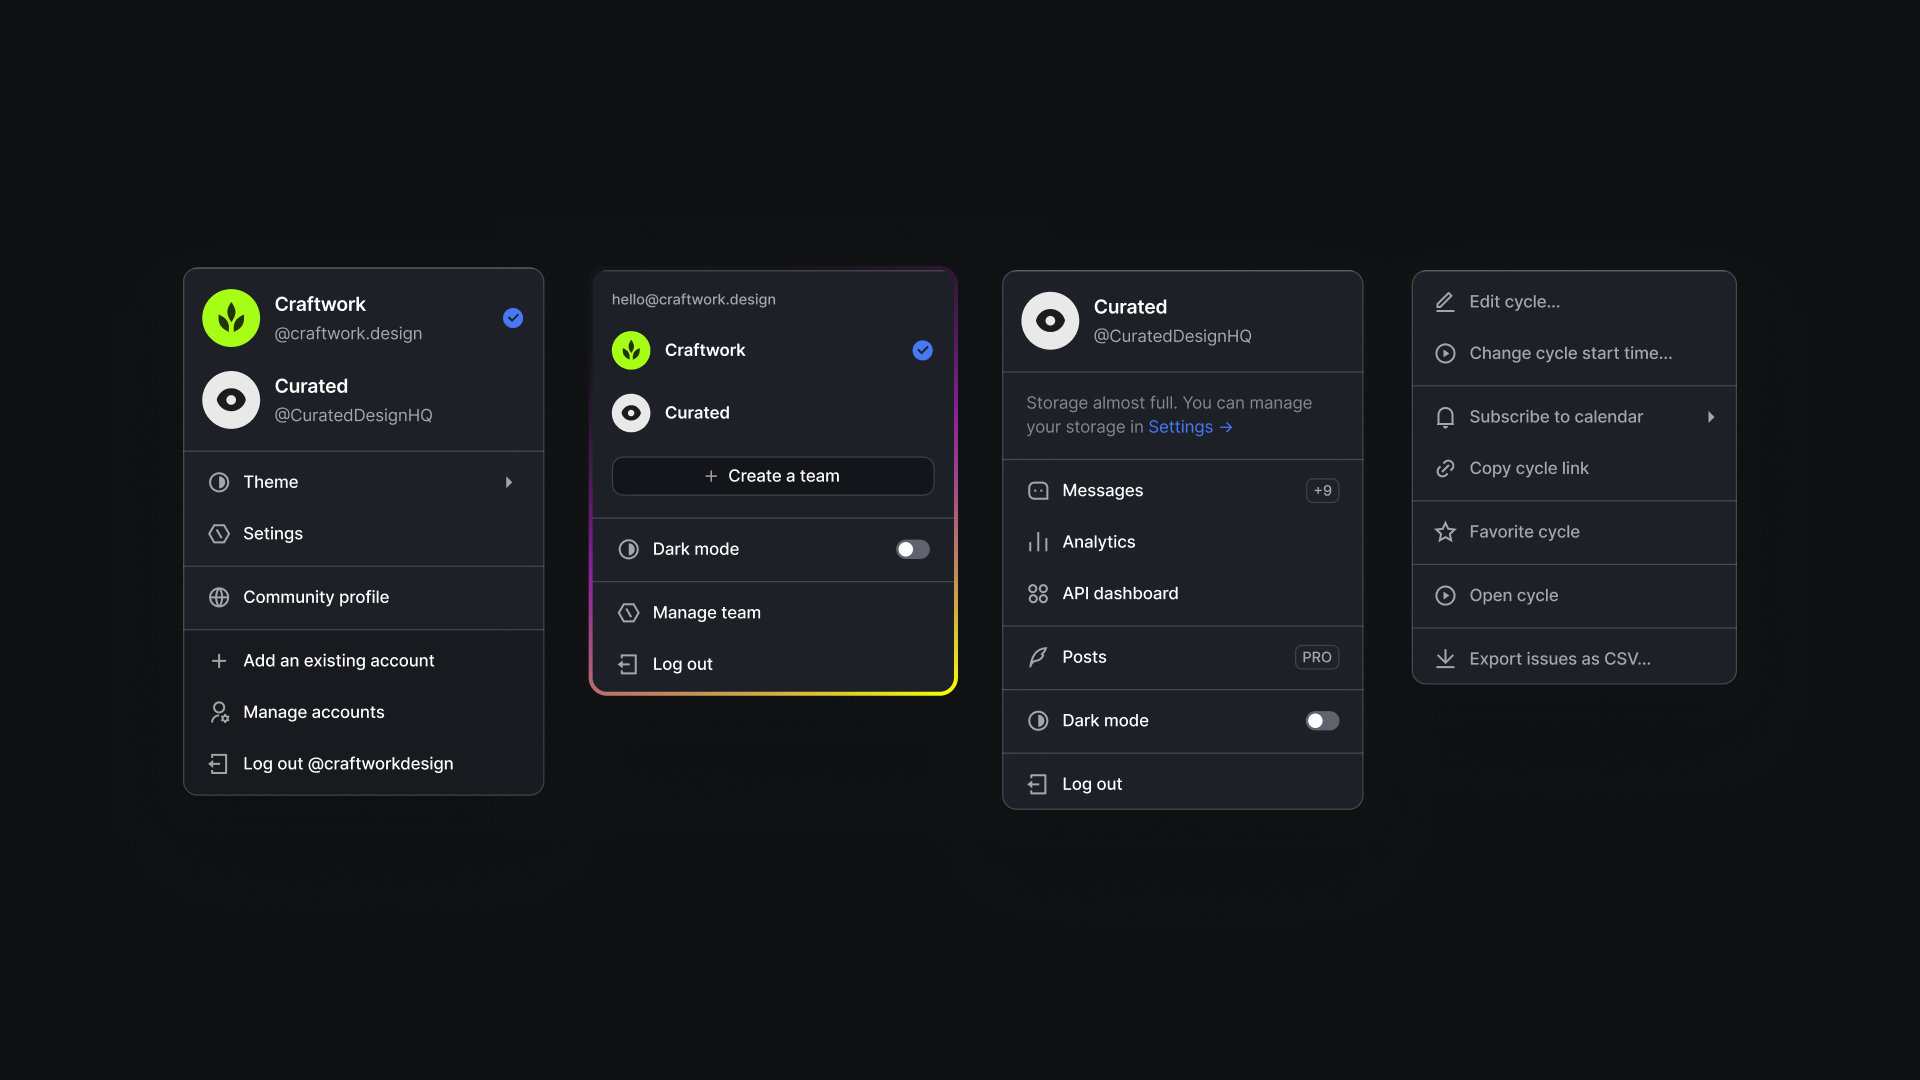Click the Theme half-circle icon
1920x1080 pixels.
[219, 482]
